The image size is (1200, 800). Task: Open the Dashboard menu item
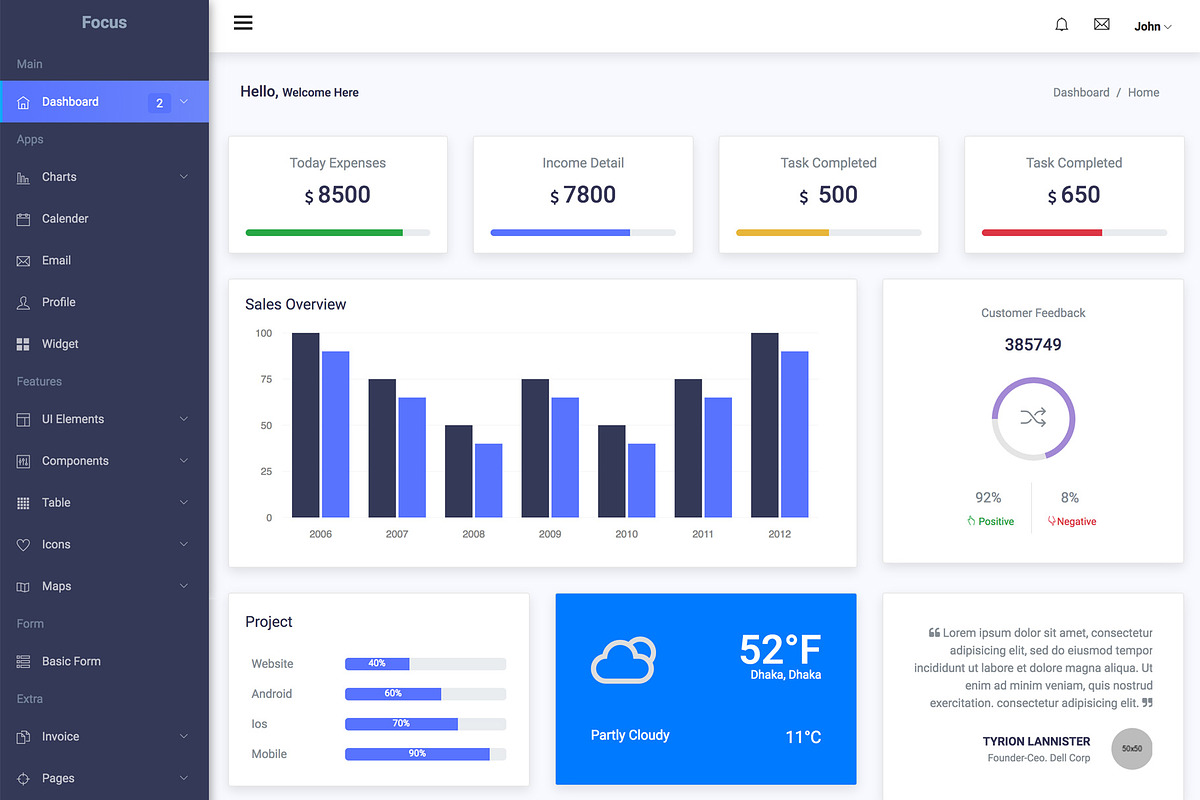coord(70,101)
